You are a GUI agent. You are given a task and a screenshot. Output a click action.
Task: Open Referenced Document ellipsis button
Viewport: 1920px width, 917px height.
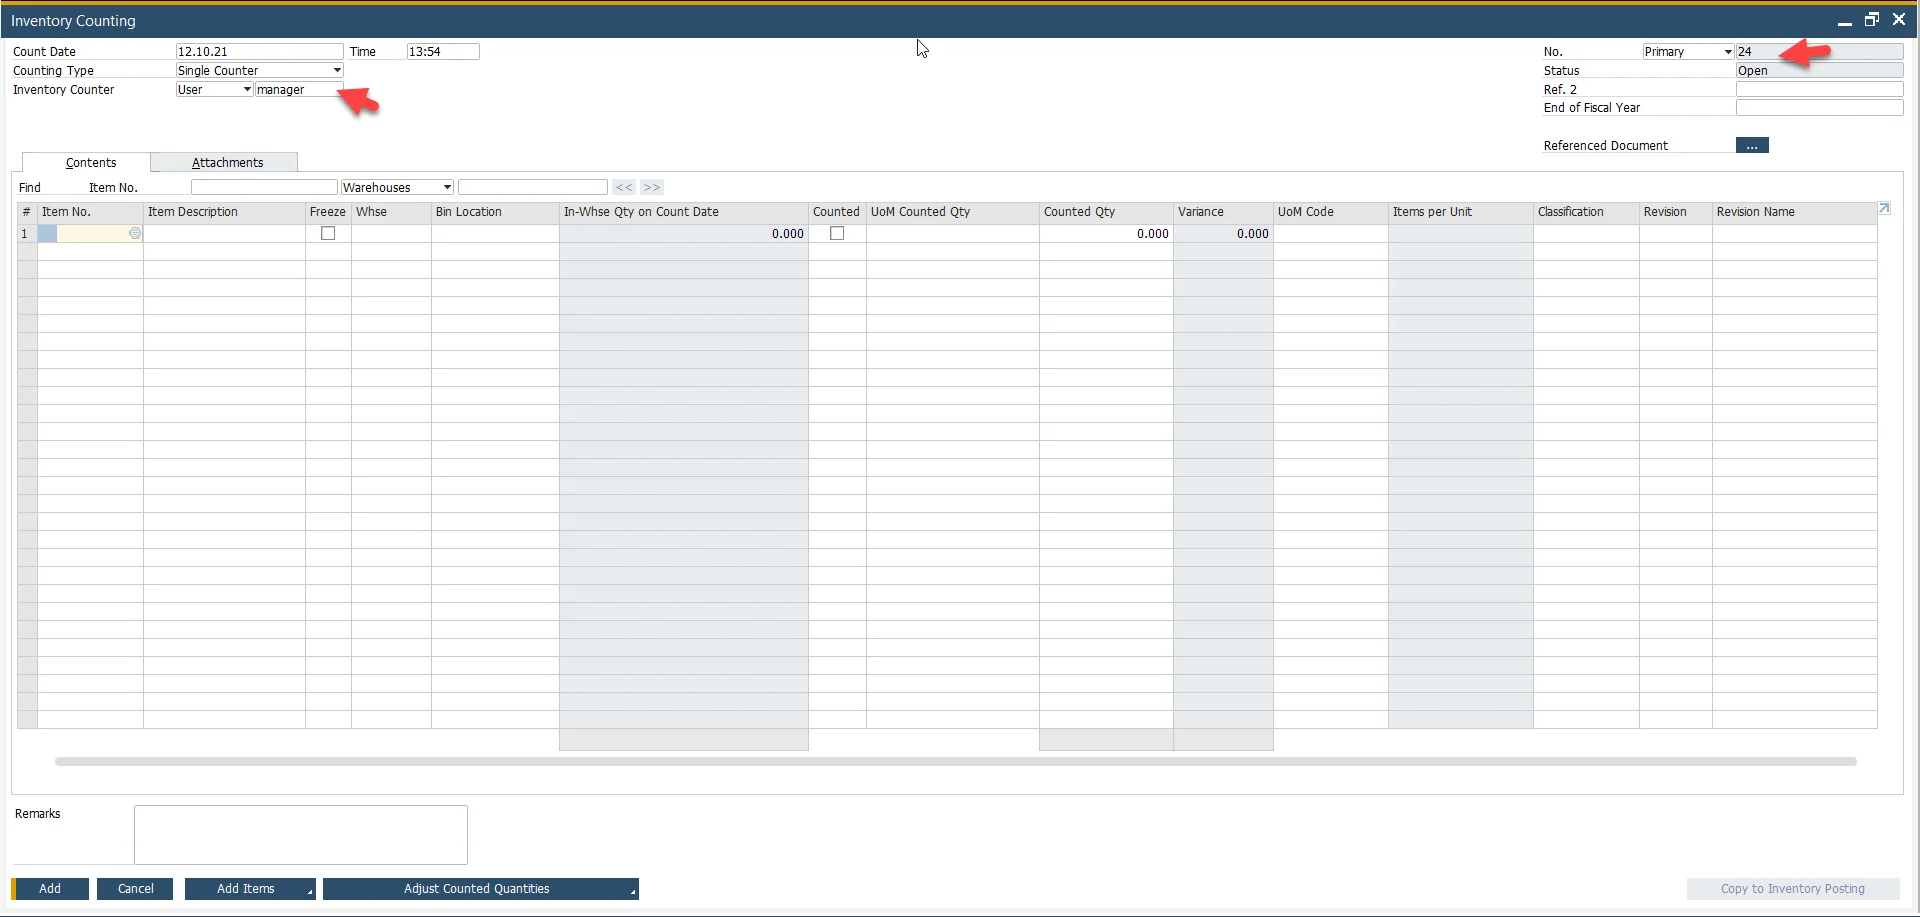[x=1752, y=146]
